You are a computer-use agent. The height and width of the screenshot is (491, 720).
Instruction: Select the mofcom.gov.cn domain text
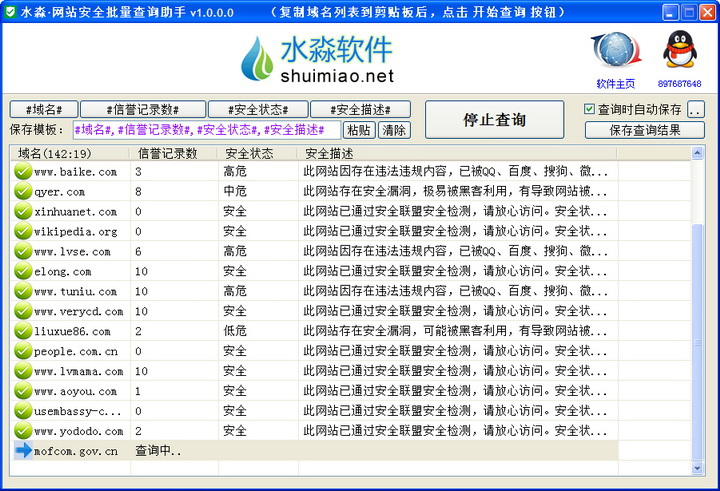coord(75,451)
